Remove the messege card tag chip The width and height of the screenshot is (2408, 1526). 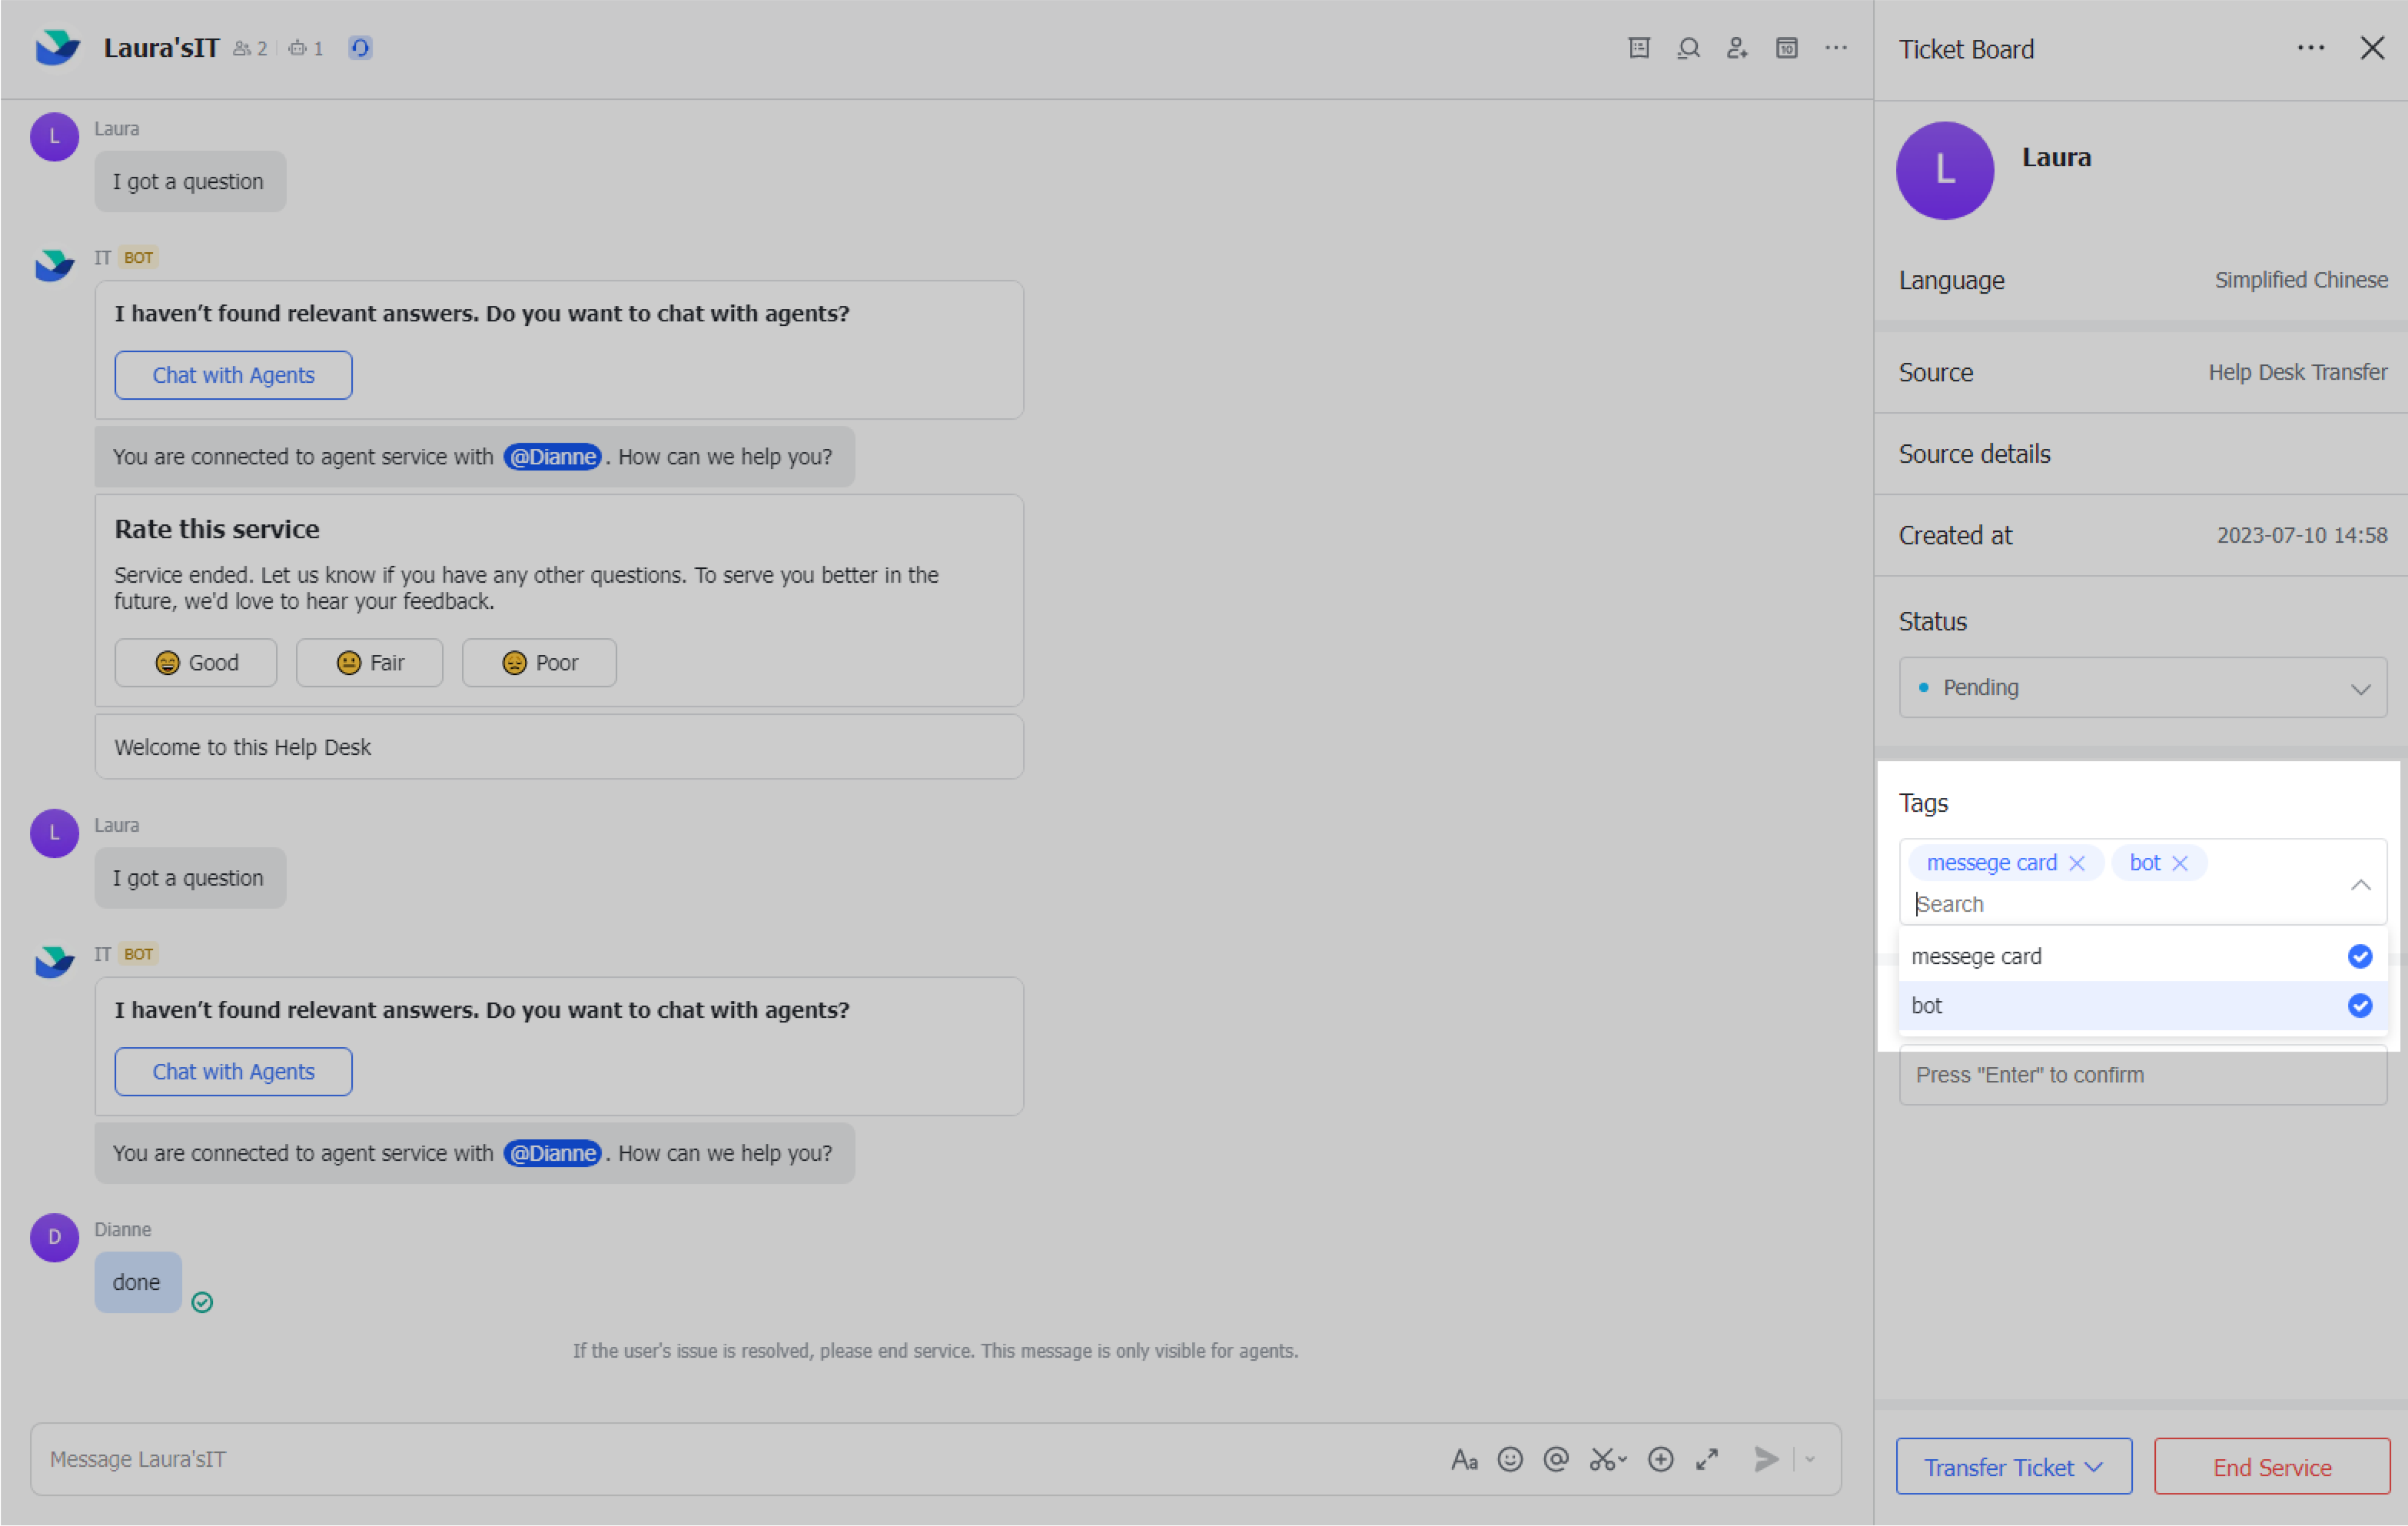[2077, 863]
